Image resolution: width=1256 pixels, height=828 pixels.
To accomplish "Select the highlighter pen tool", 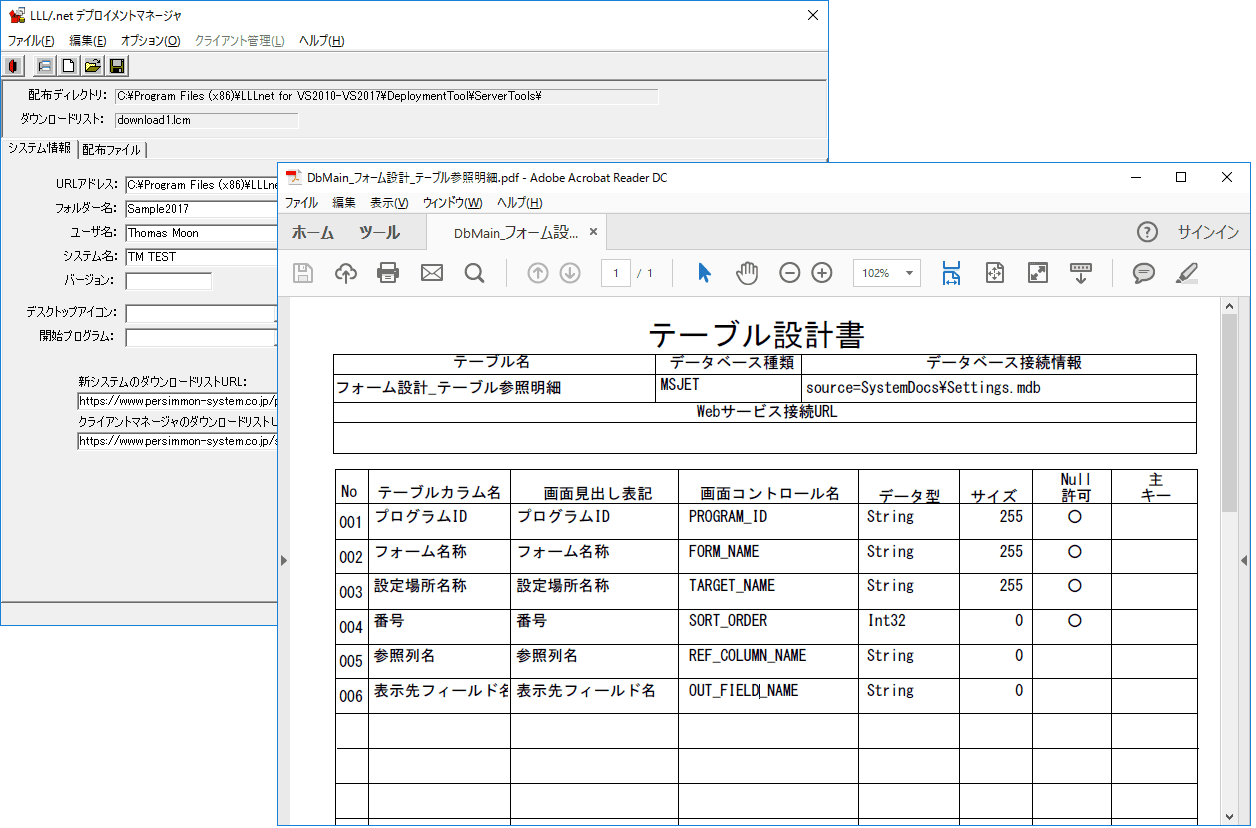I will (1187, 273).
